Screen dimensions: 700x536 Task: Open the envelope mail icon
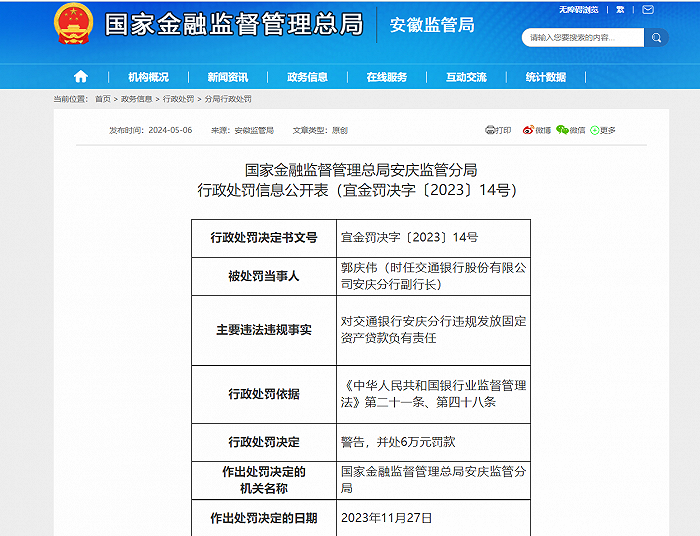(x=648, y=9)
